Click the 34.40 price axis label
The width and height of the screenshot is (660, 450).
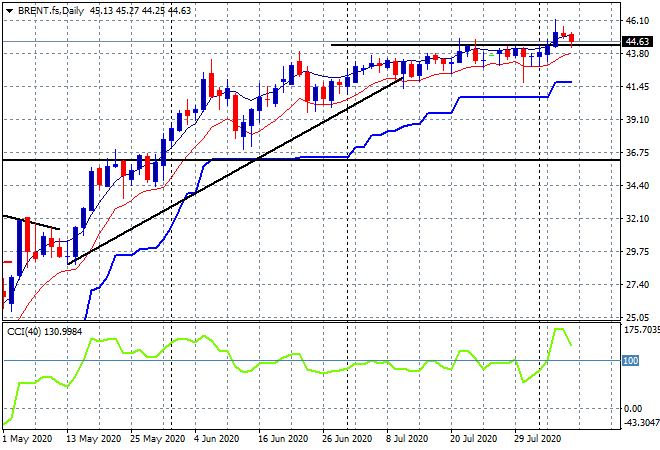[x=637, y=185]
